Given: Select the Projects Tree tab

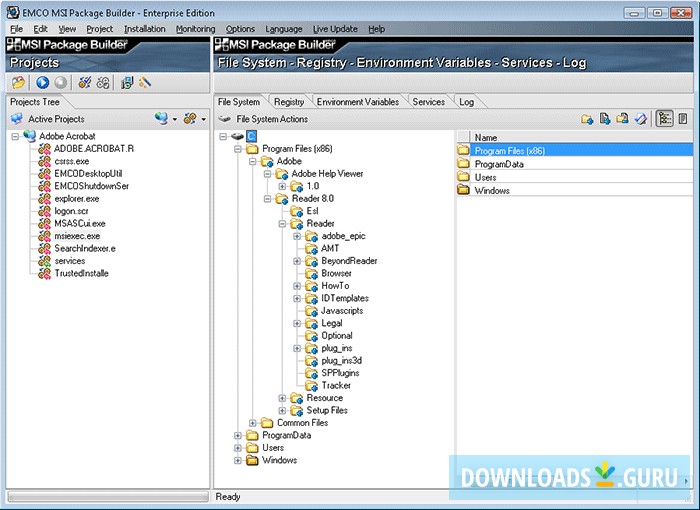Looking at the screenshot, I should coord(35,102).
